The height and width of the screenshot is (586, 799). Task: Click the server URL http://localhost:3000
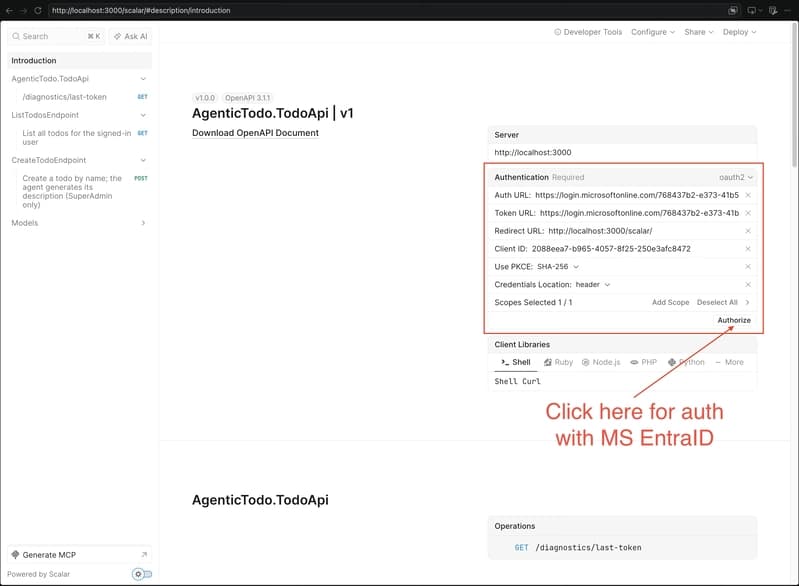[532, 152]
